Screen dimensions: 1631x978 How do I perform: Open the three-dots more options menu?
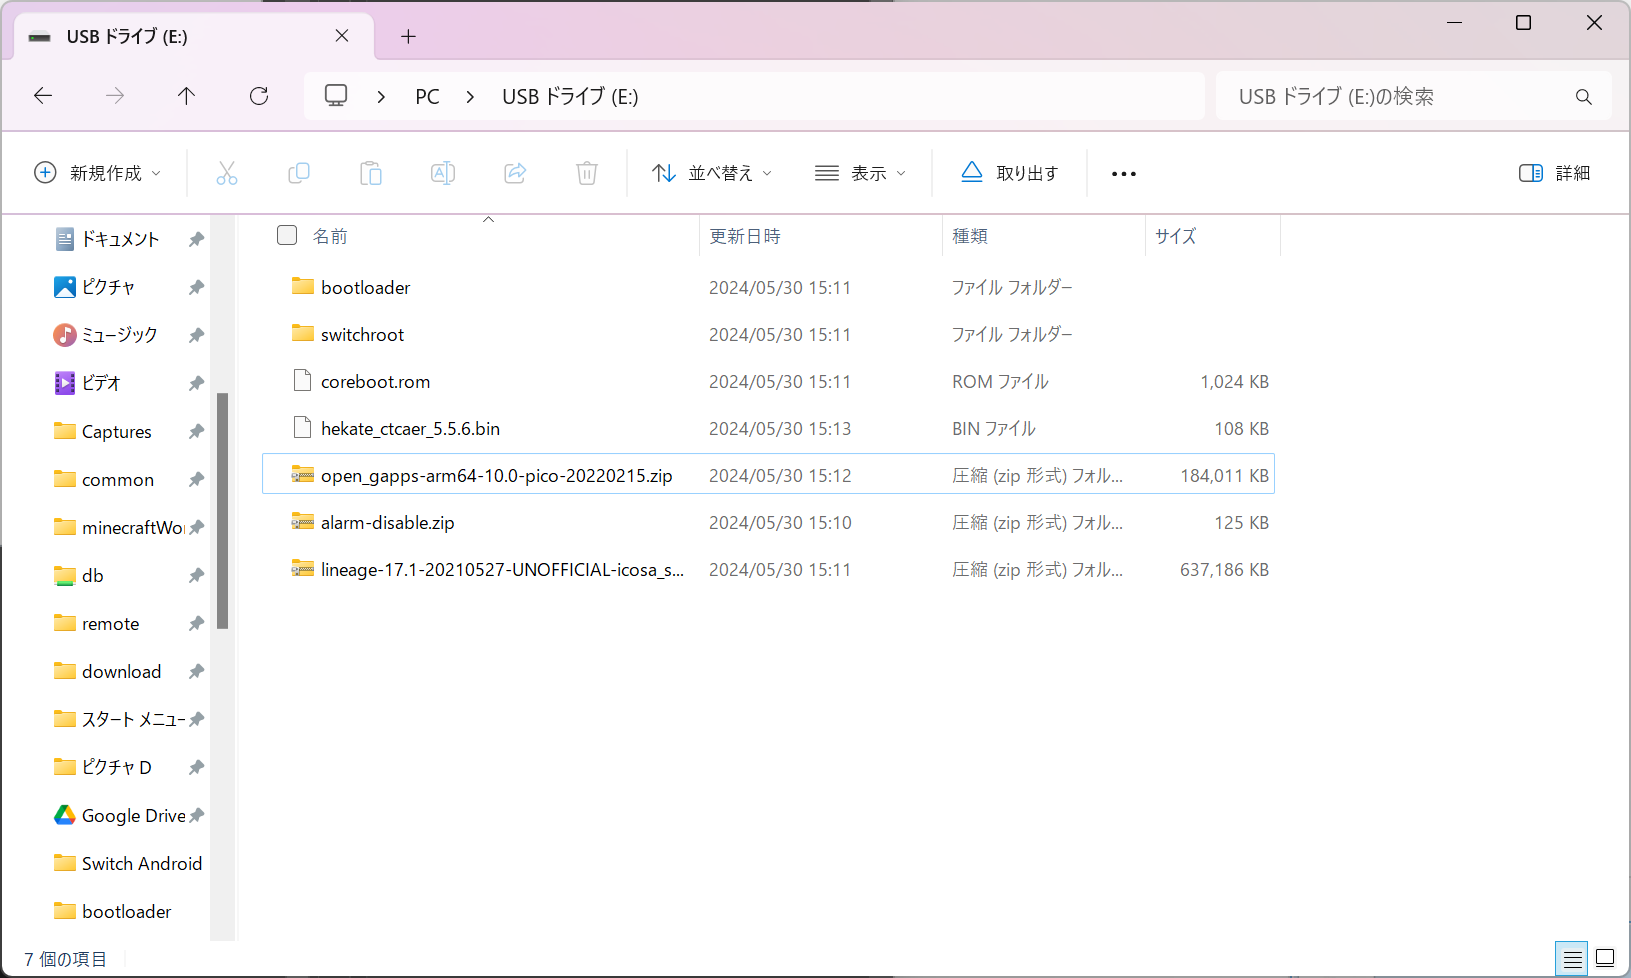1124,173
